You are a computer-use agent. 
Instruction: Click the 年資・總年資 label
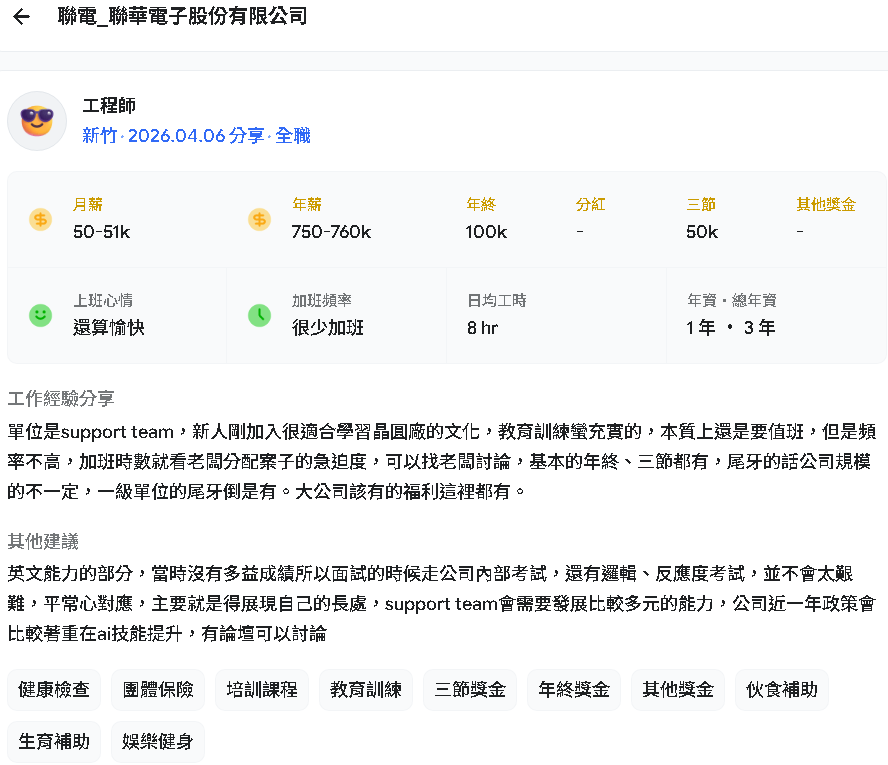point(732,301)
